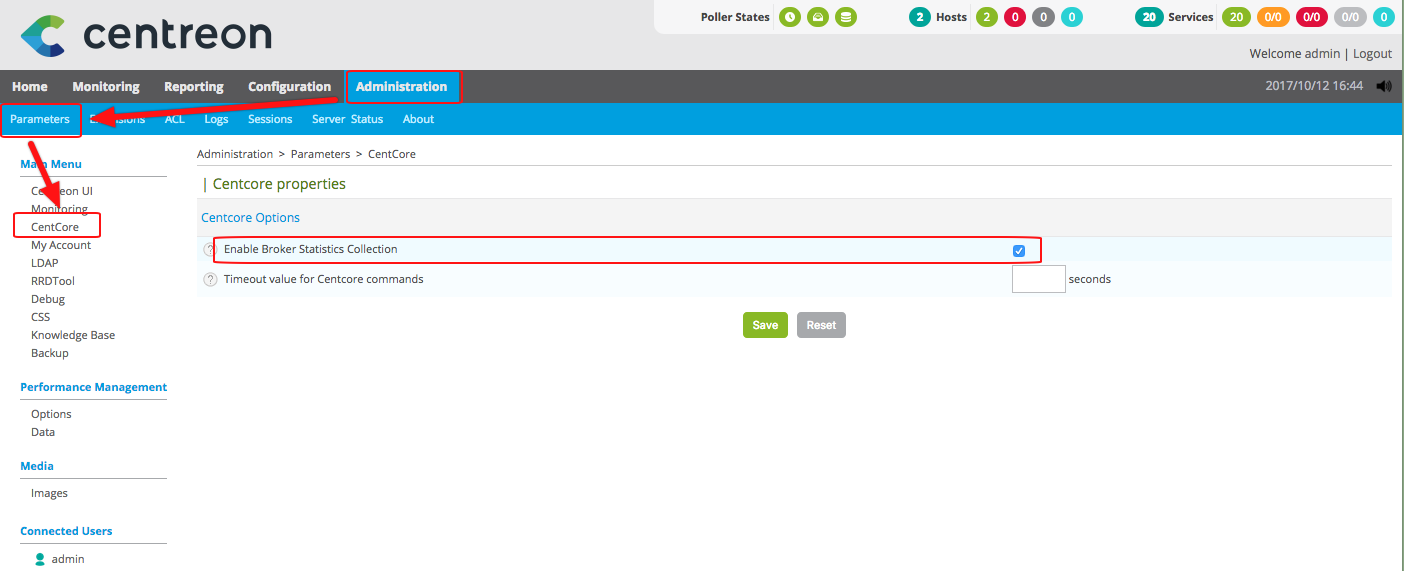
Task: Click the Centcore timeout seconds input field
Action: point(1038,279)
